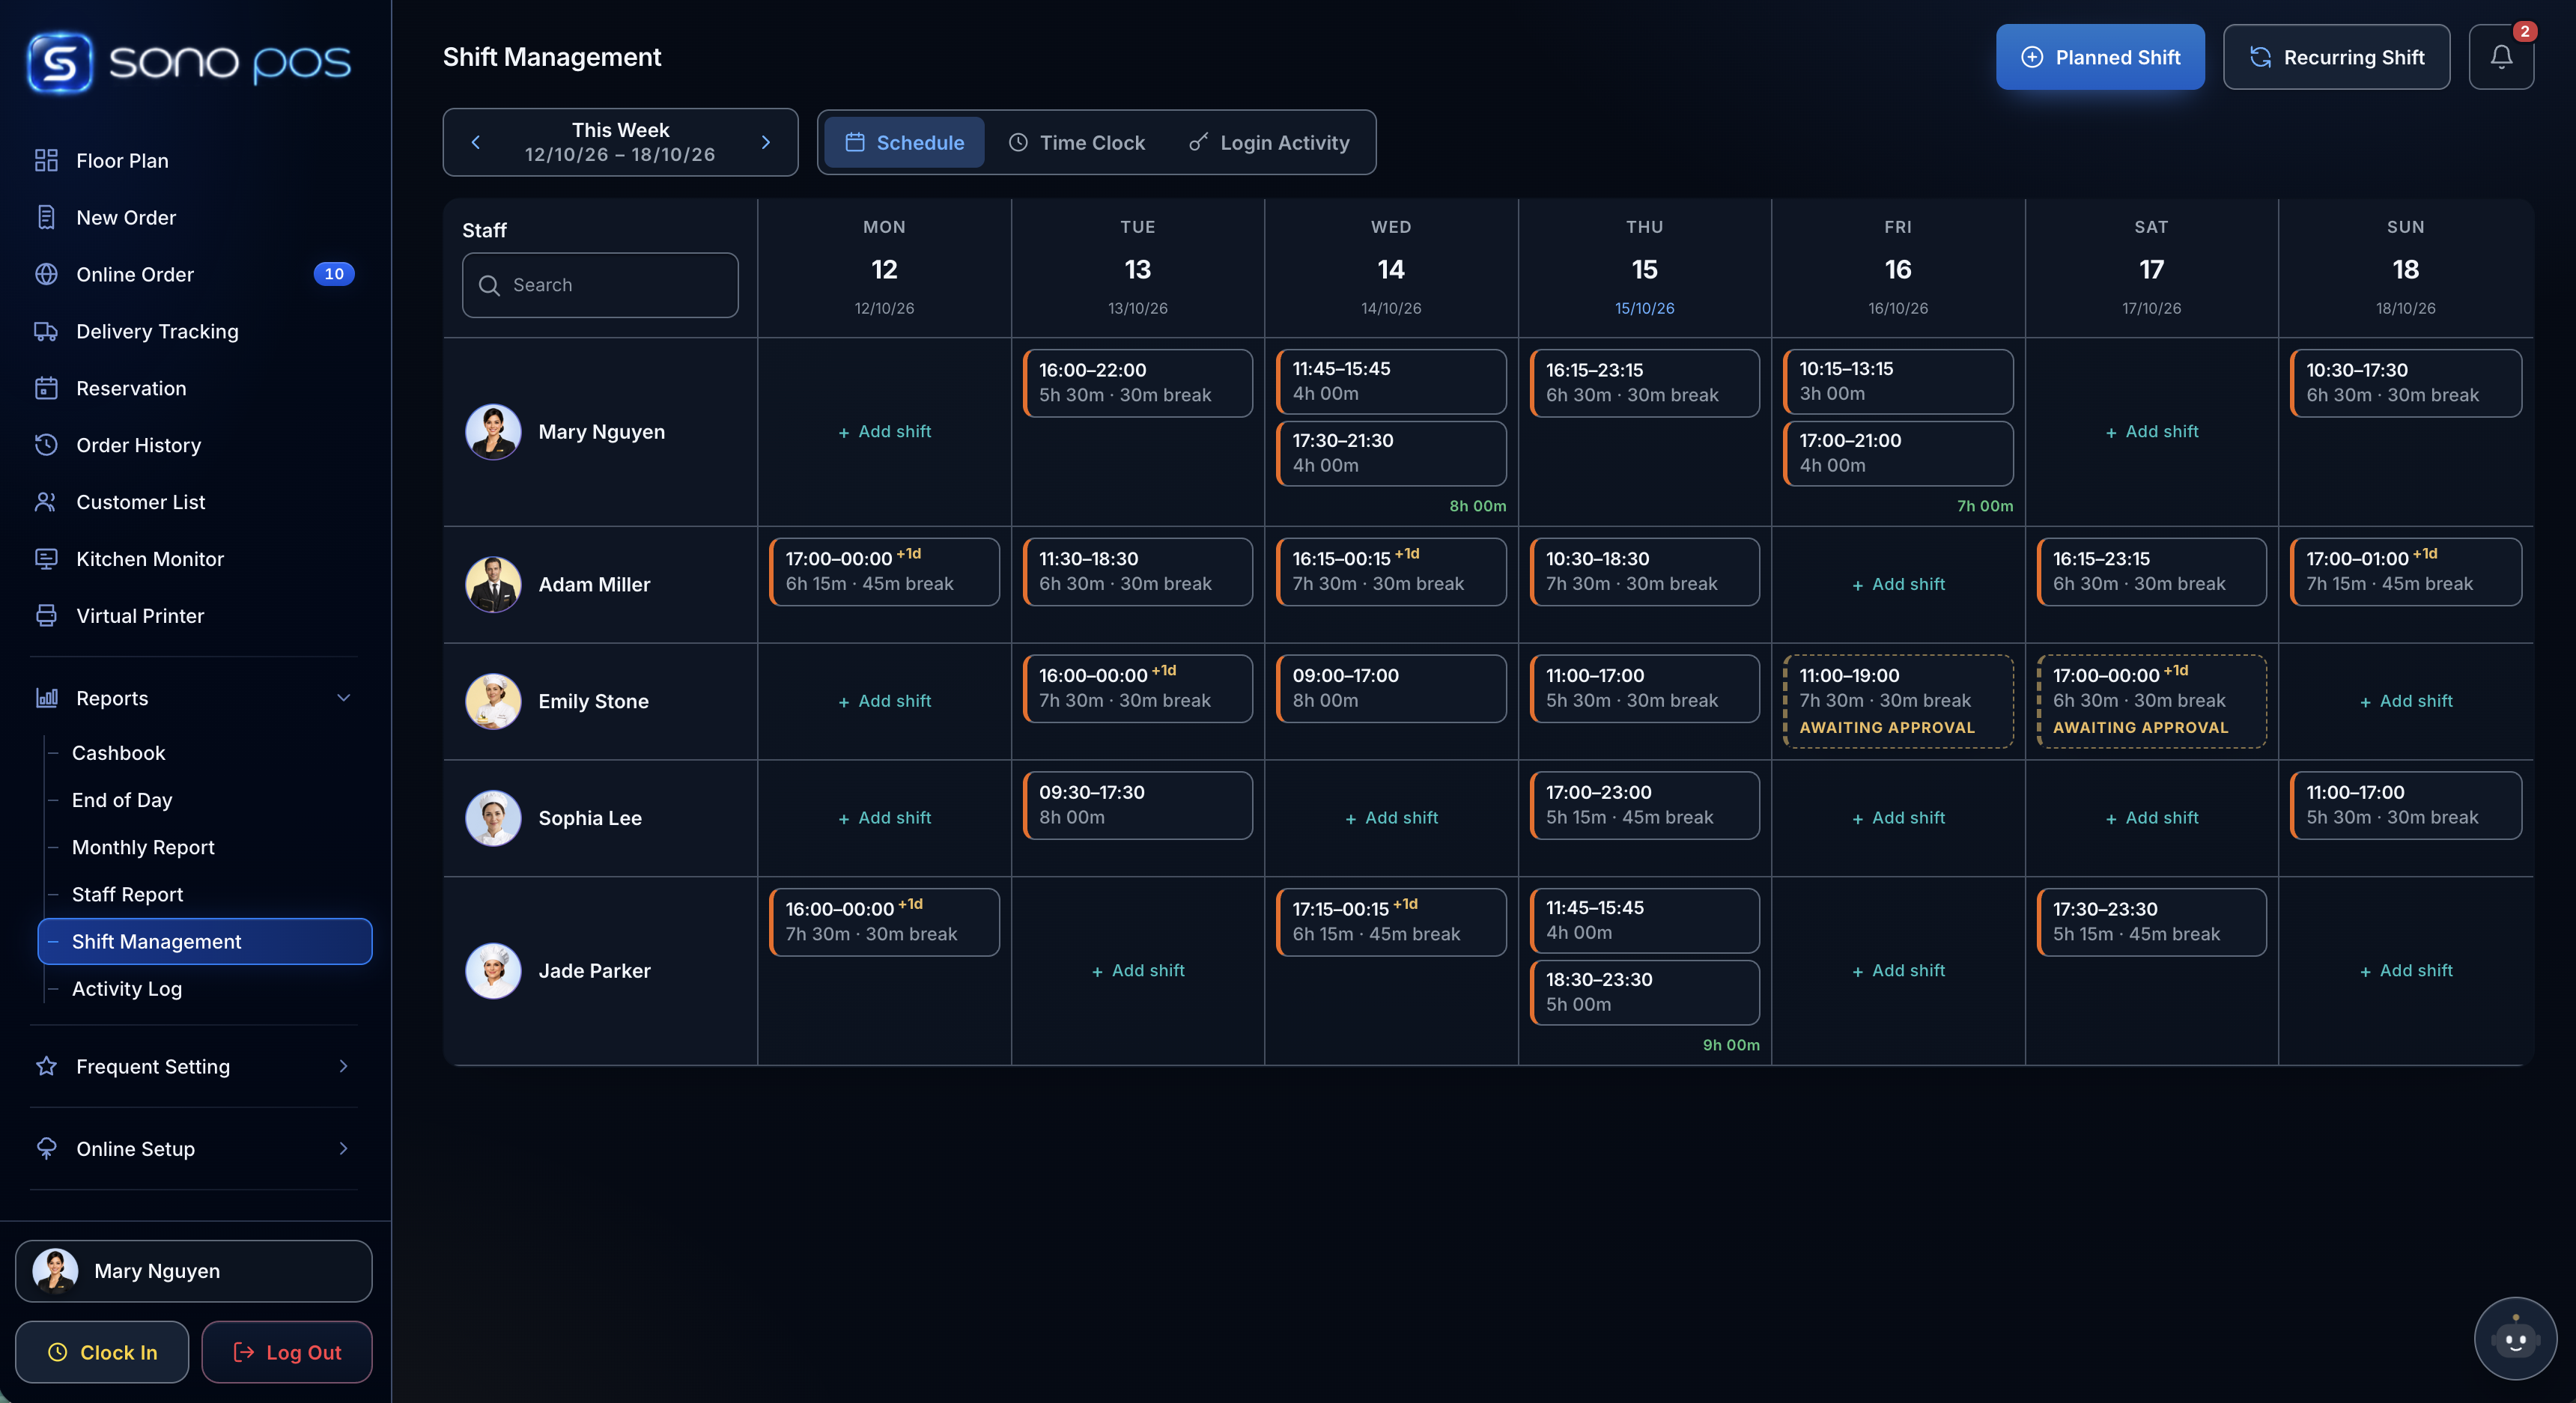Screen dimensions: 2576x1403
Task: Click the Delivery Tracking truck icon
Action: (46, 331)
